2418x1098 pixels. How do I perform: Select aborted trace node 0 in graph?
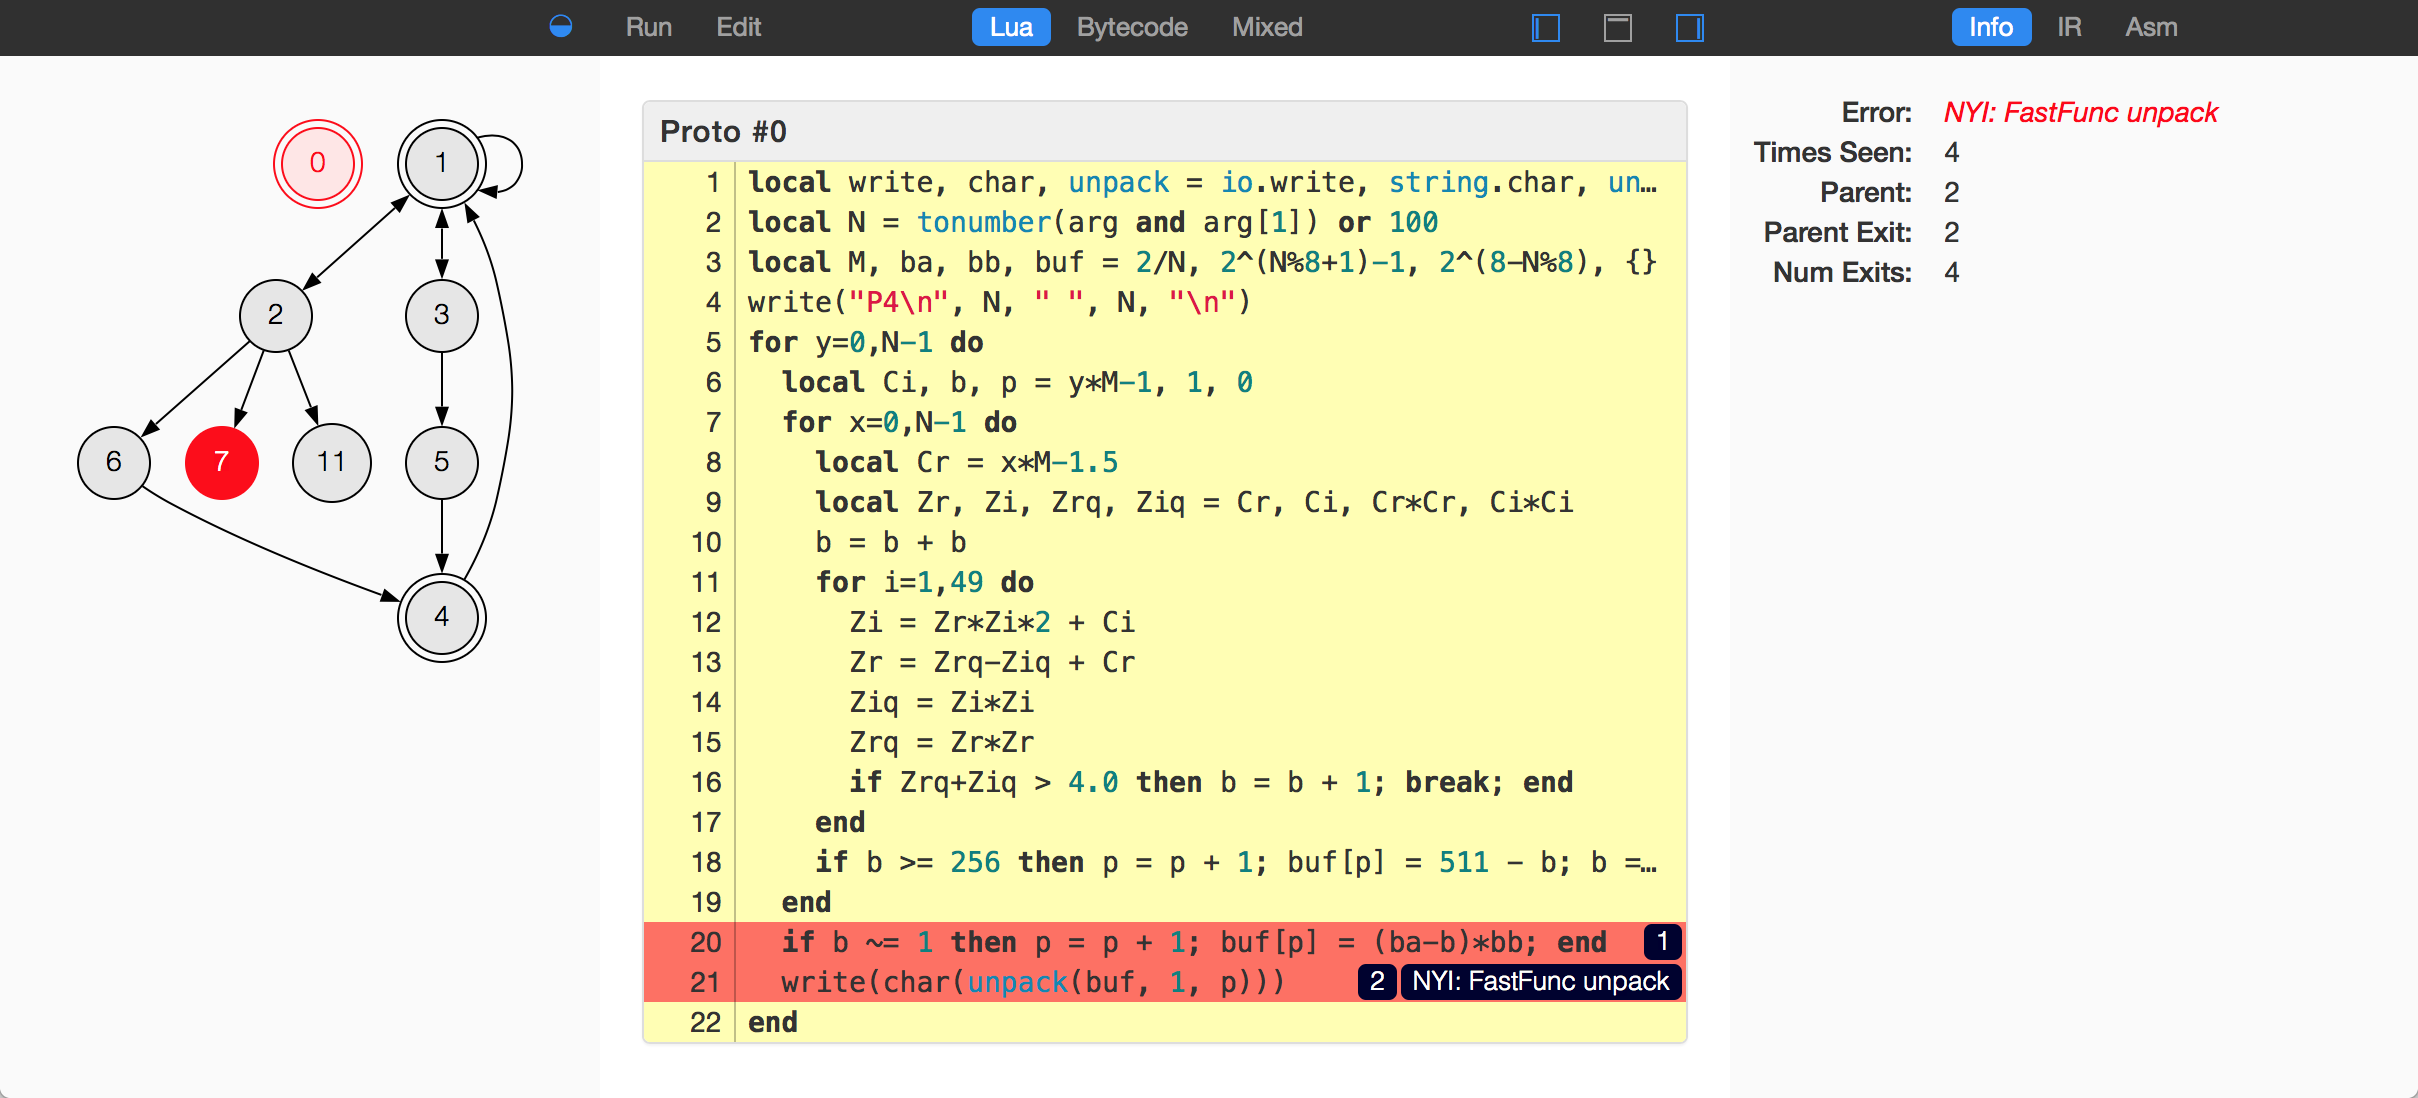pyautogui.click(x=318, y=163)
